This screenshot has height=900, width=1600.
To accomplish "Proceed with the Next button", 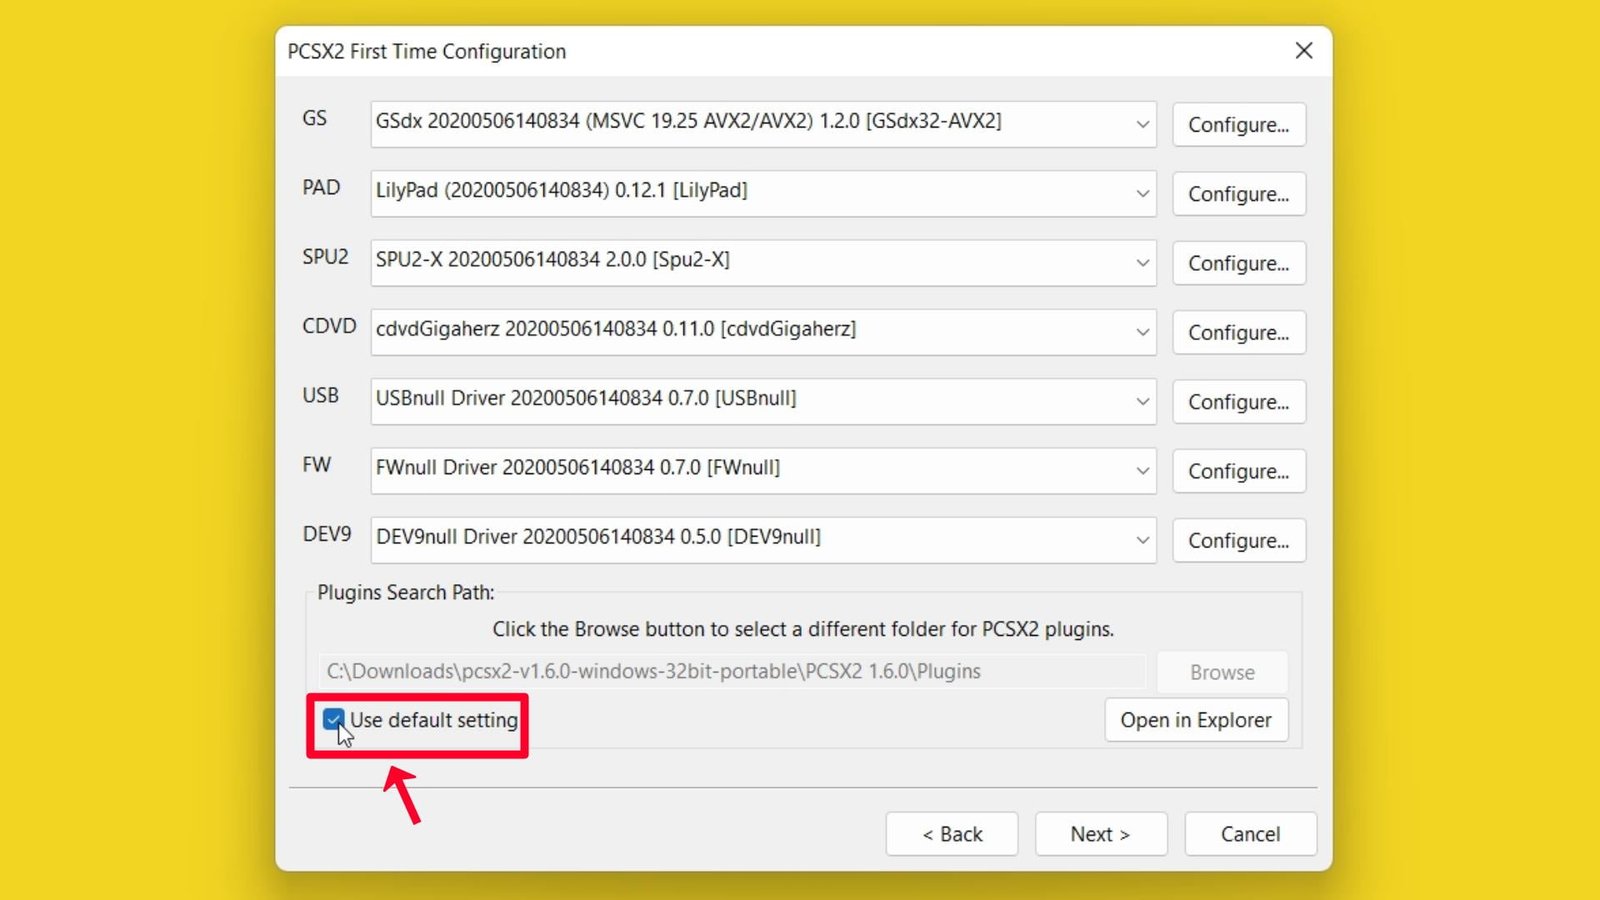I will click(1101, 834).
